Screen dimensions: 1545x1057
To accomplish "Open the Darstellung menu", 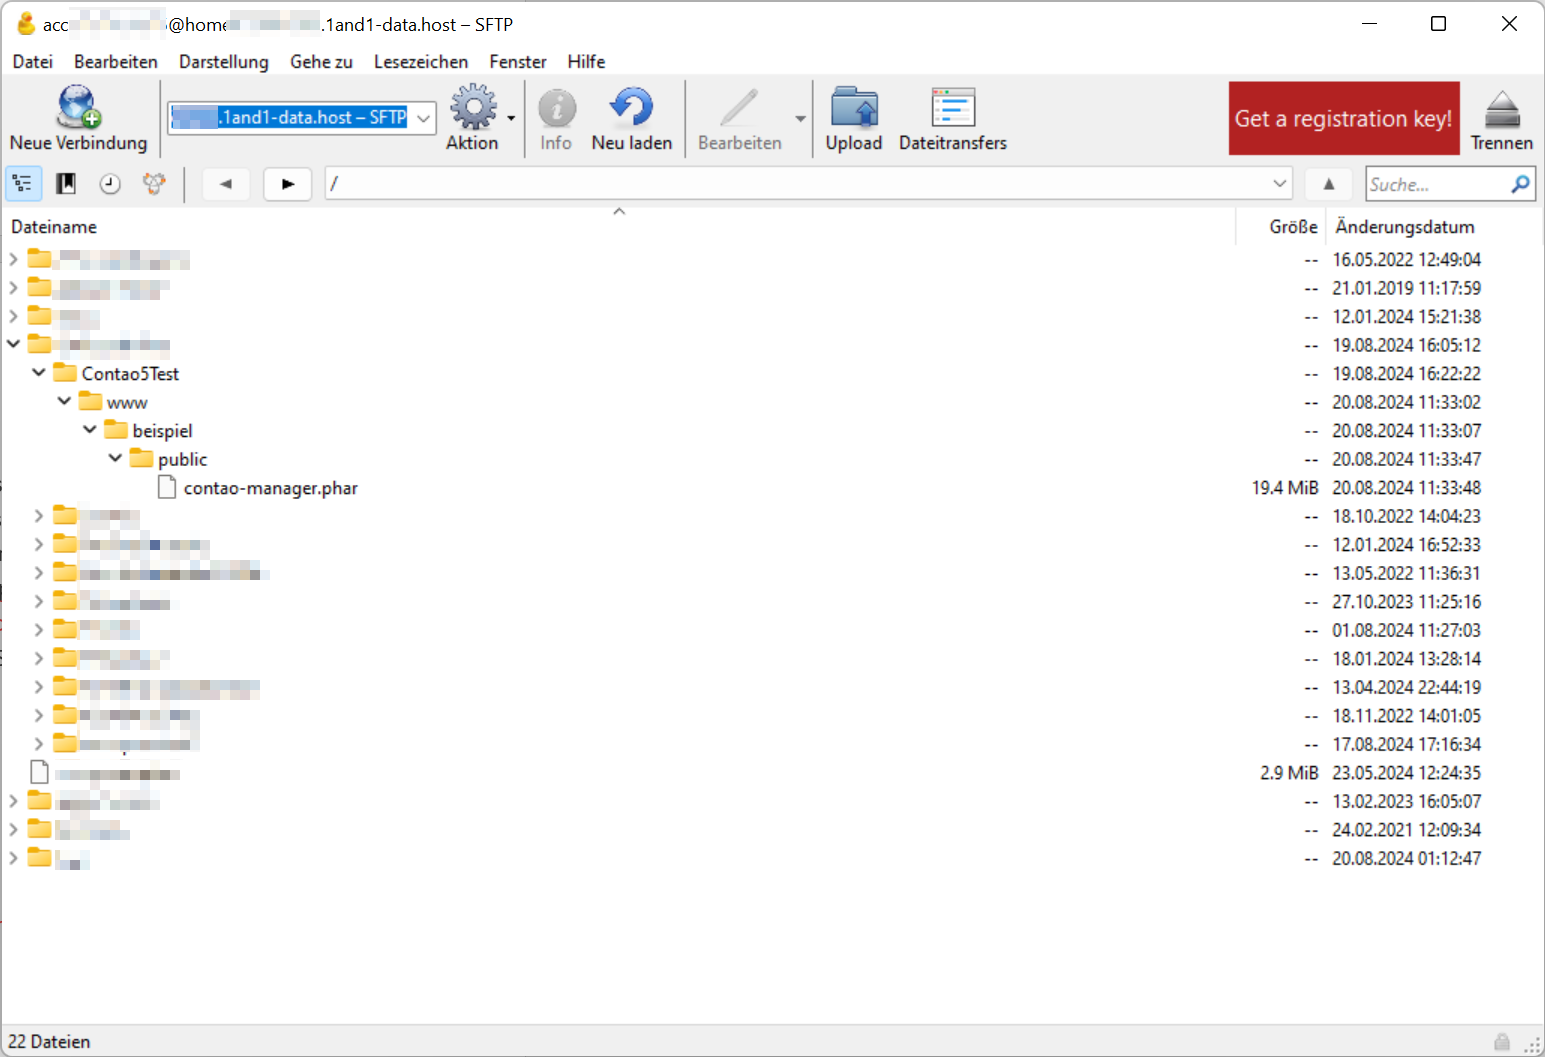I will click(223, 62).
